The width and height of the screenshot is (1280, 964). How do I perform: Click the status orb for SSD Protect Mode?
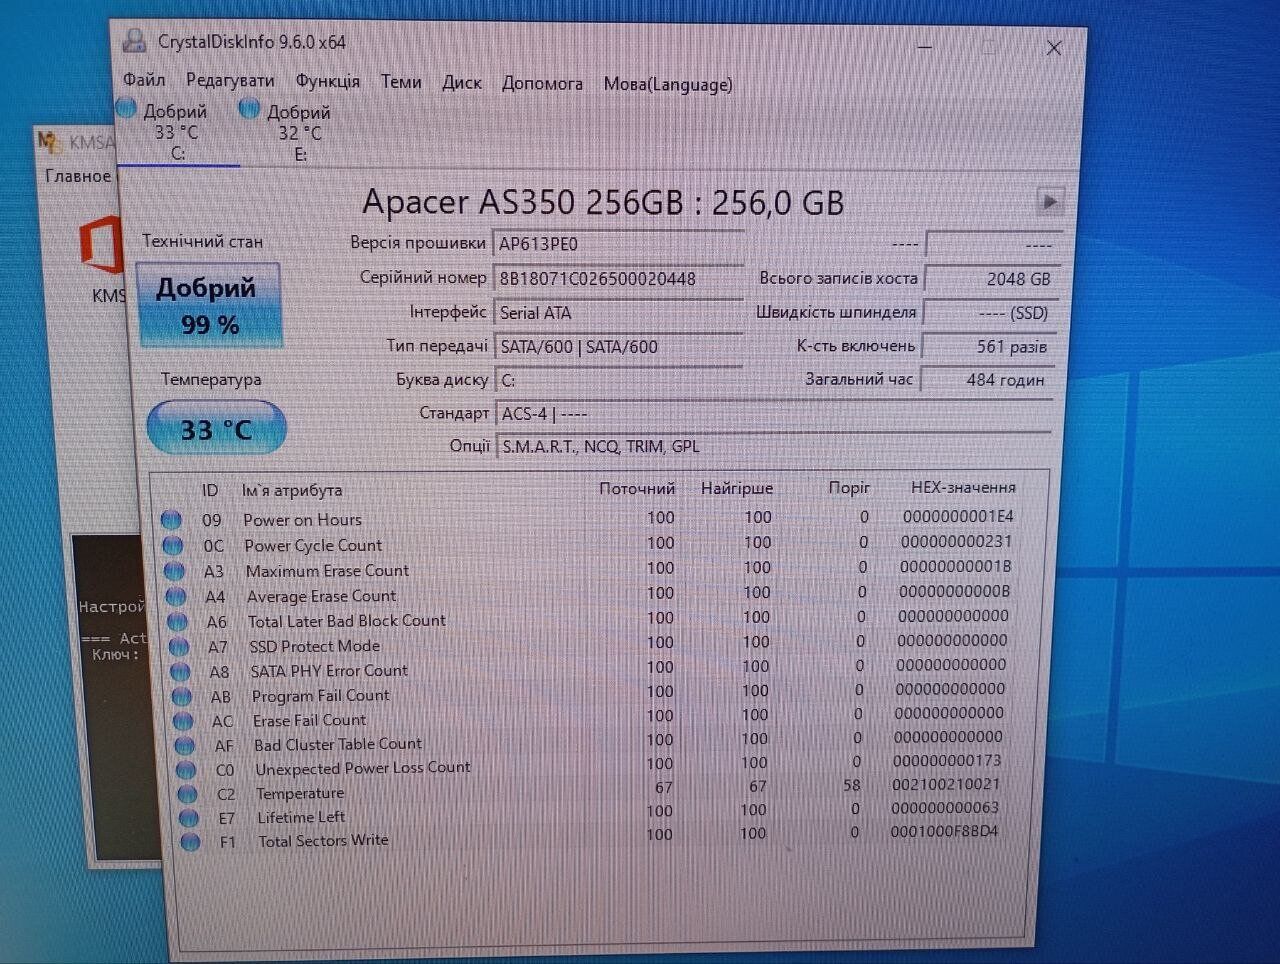point(179,646)
